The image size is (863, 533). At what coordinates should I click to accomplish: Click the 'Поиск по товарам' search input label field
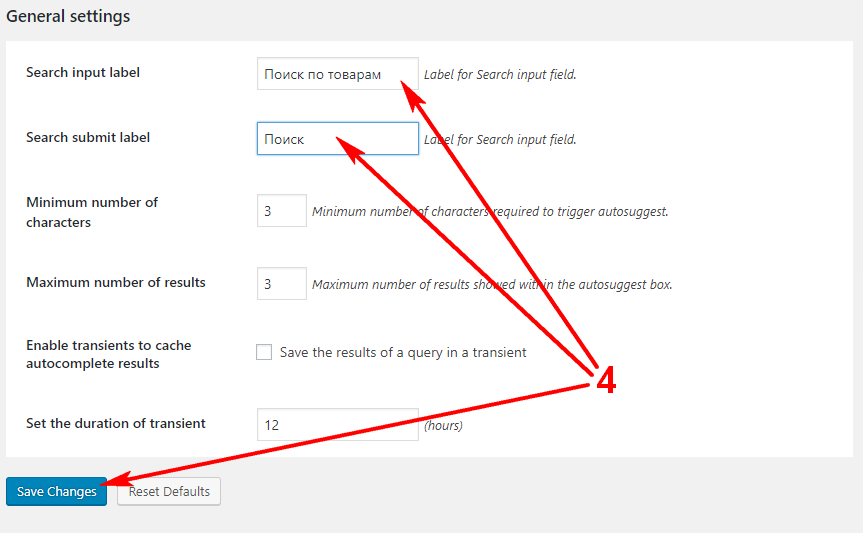tap(337, 74)
